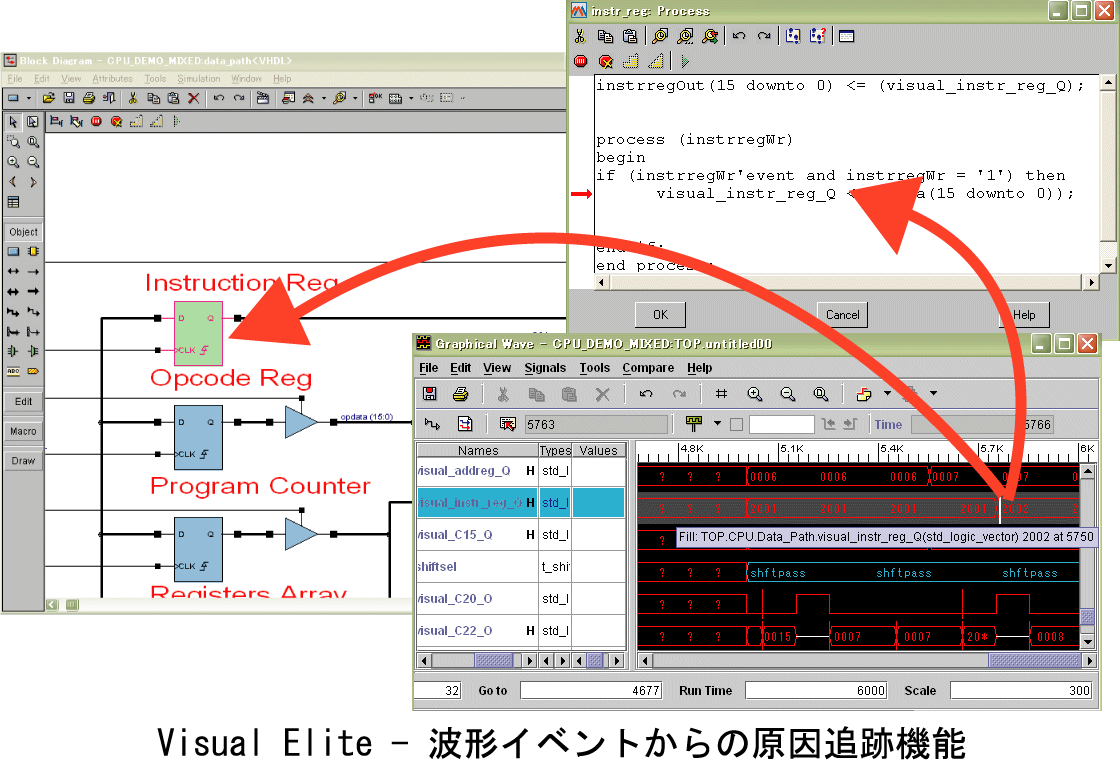Viewport: 1120px width, 761px height.
Task: Click the Names column header
Action: click(x=478, y=450)
